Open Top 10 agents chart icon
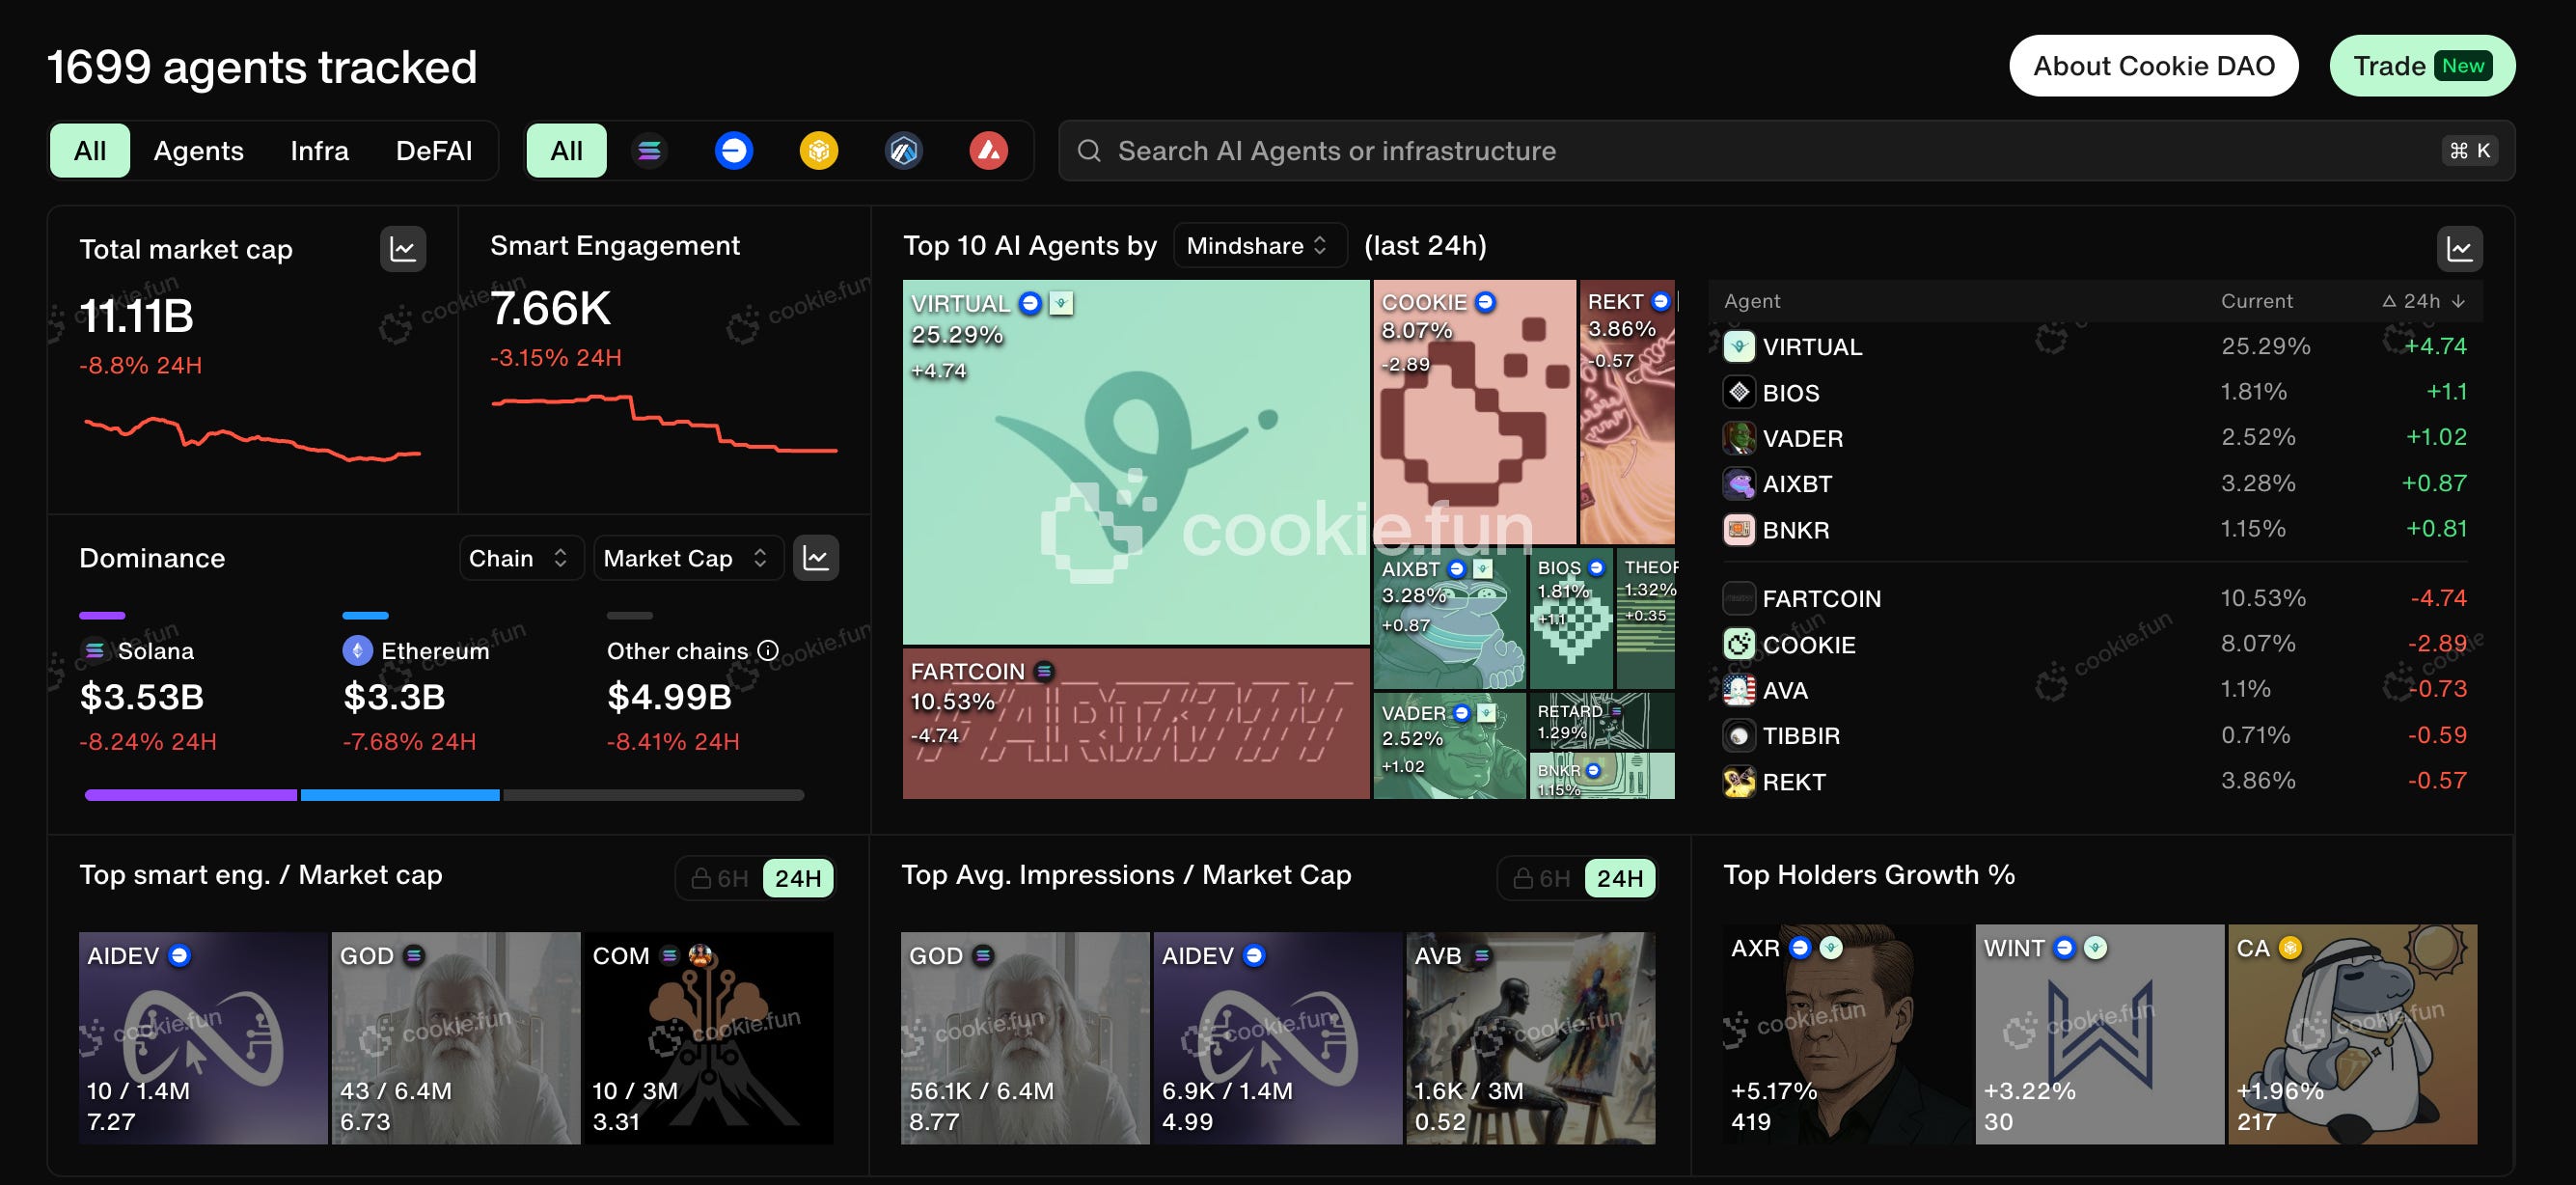Viewport: 2576px width, 1185px height. 2458,249
